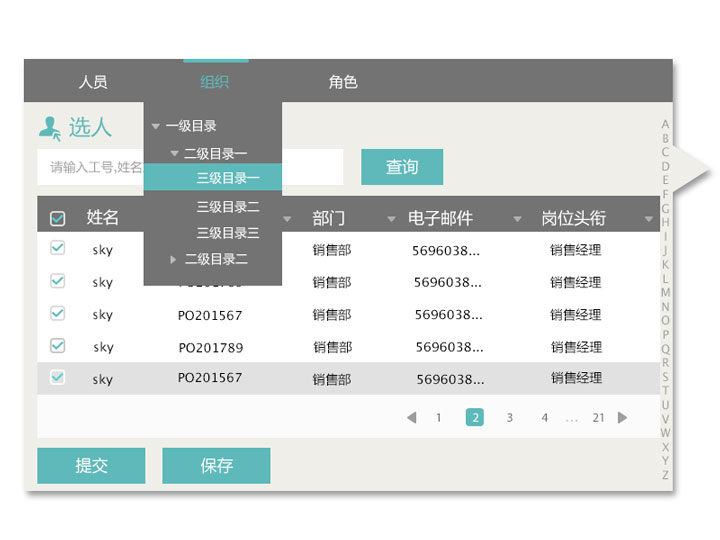Click 5696038... email in PO201789 row
The image size is (720, 540).
450,347
